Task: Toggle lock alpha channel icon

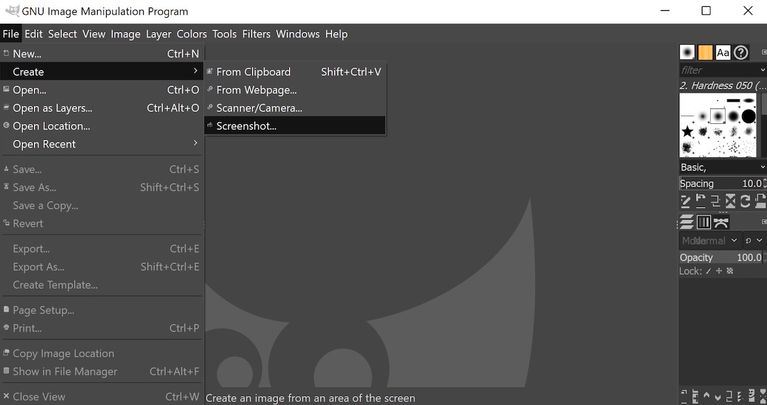Action: point(730,271)
